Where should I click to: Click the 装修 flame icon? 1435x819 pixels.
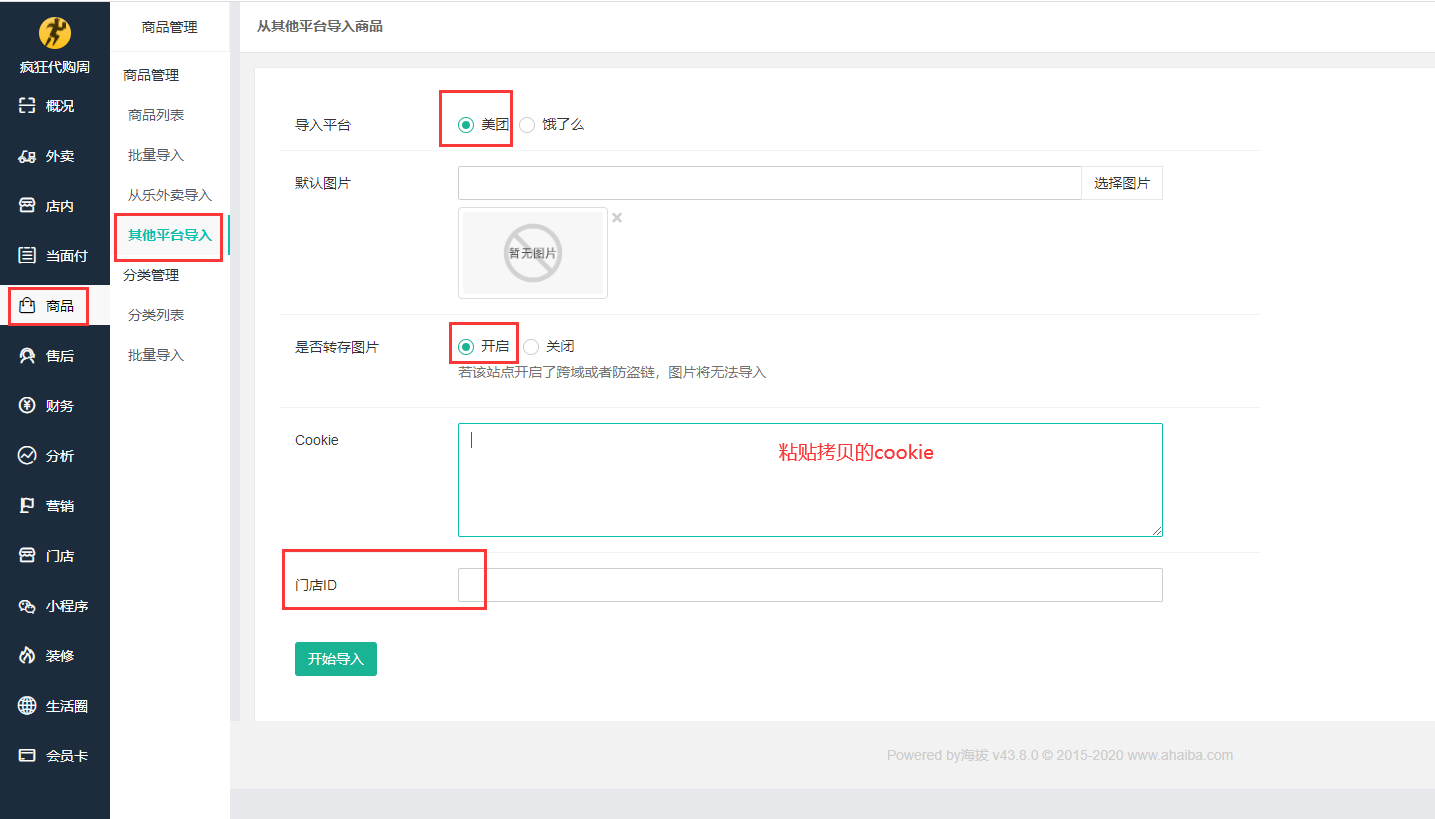tap(28, 656)
